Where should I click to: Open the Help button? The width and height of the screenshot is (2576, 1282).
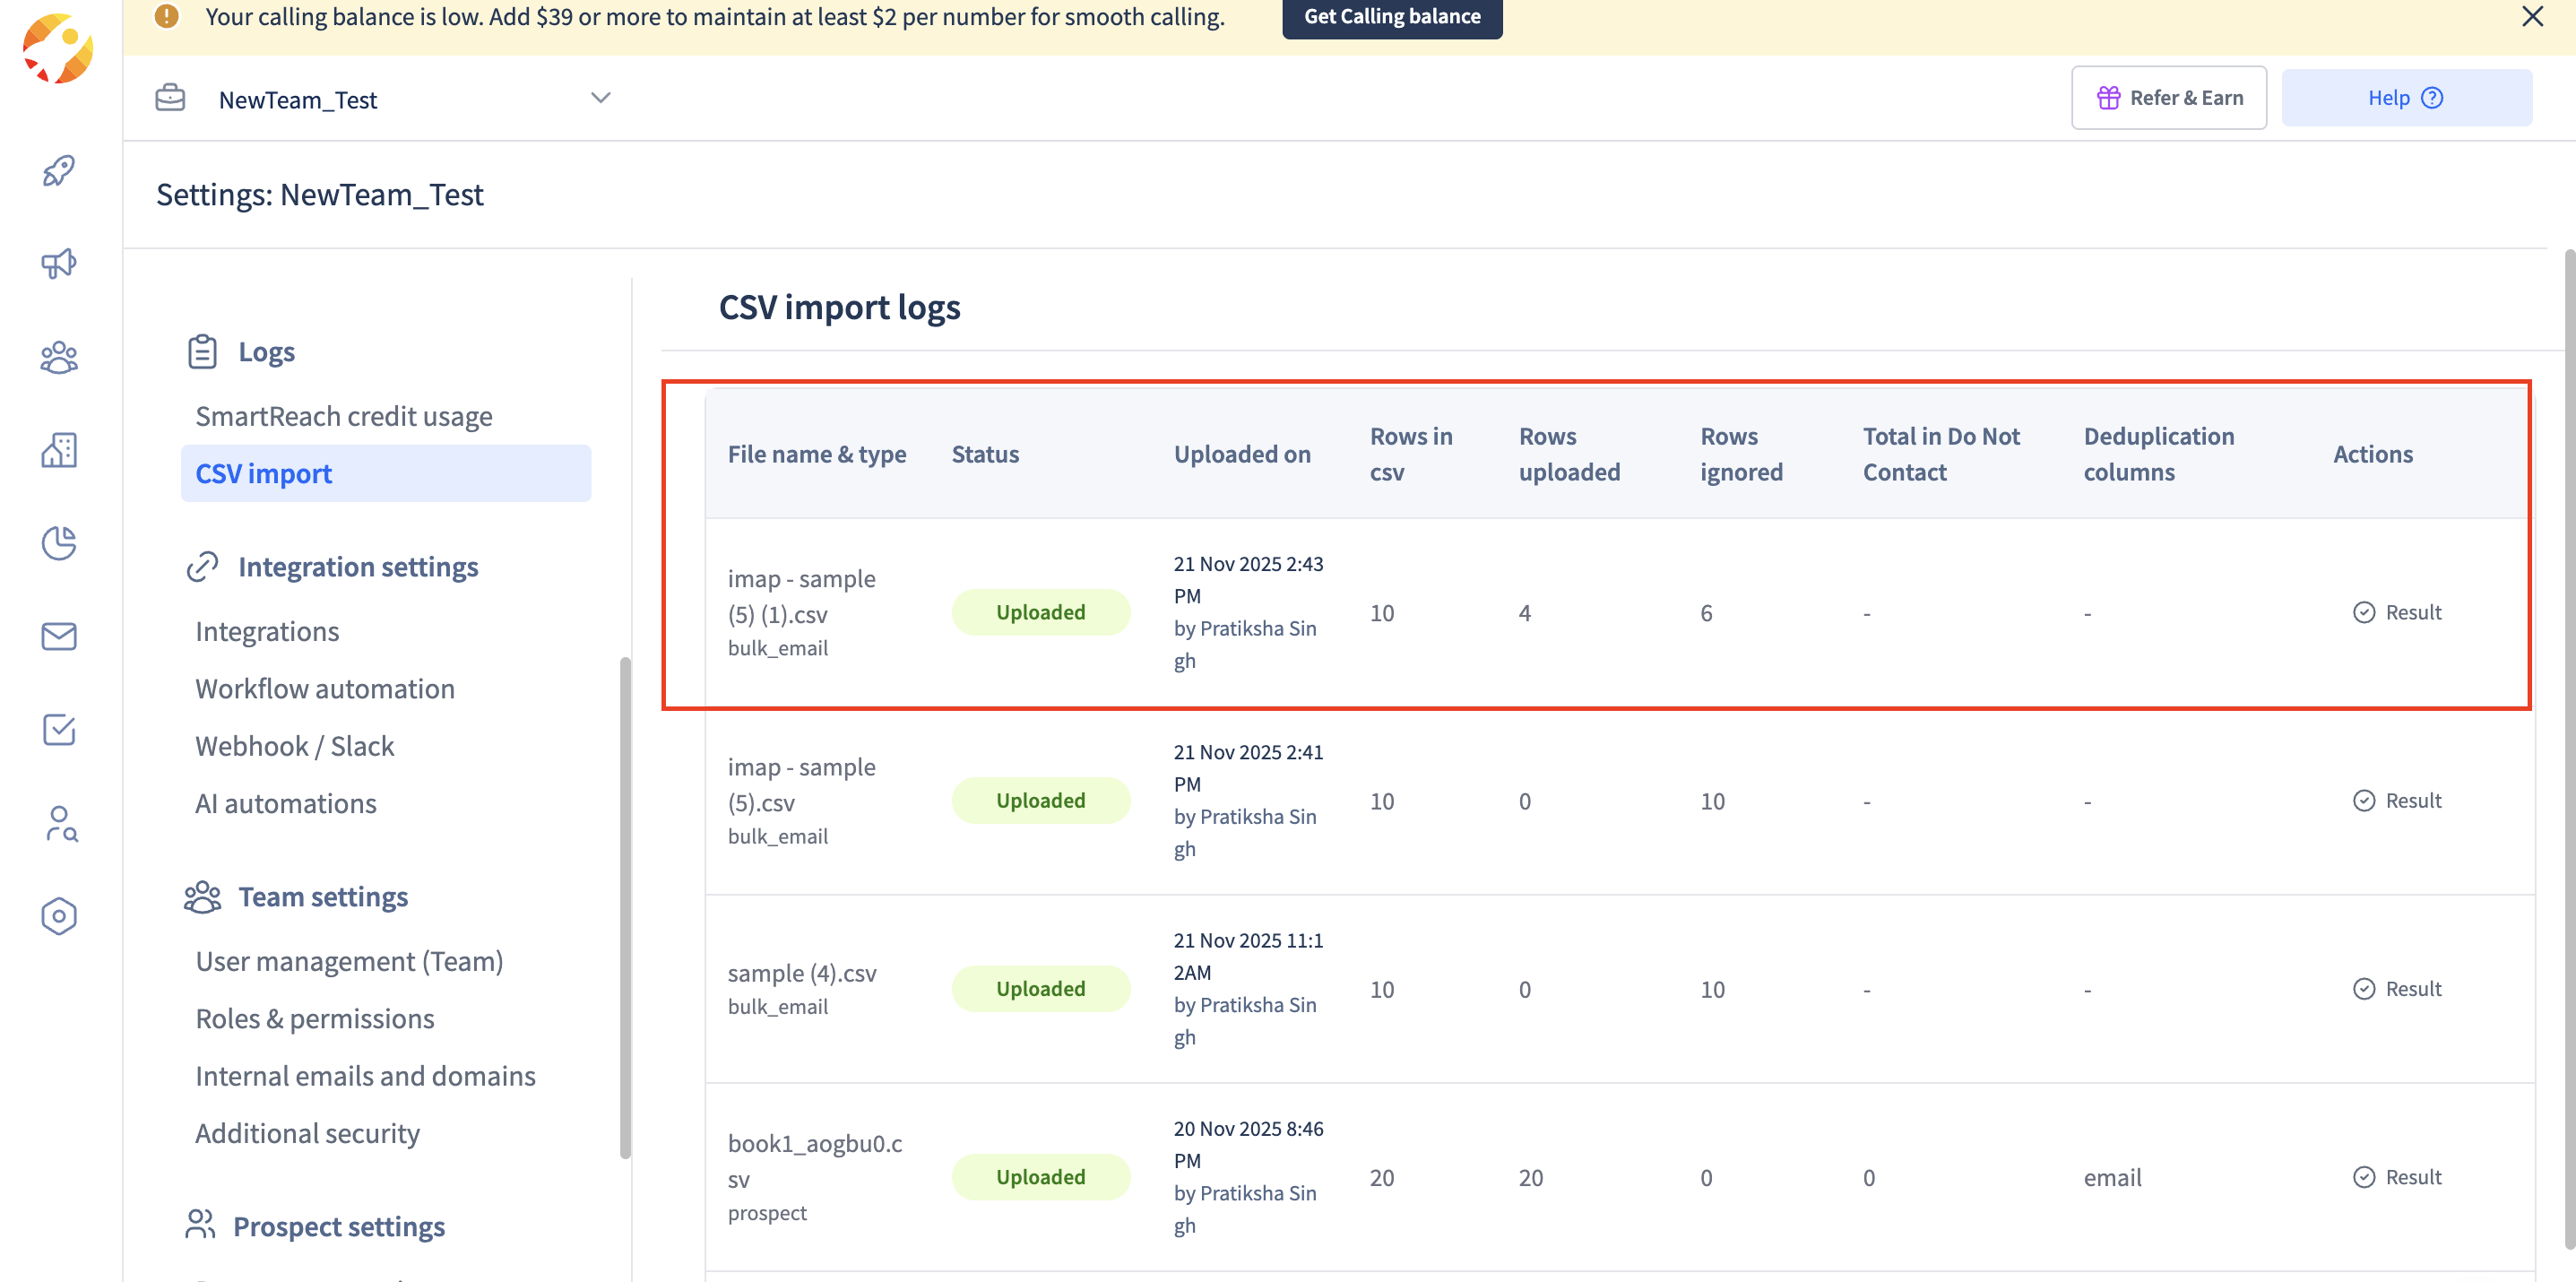pos(2405,98)
